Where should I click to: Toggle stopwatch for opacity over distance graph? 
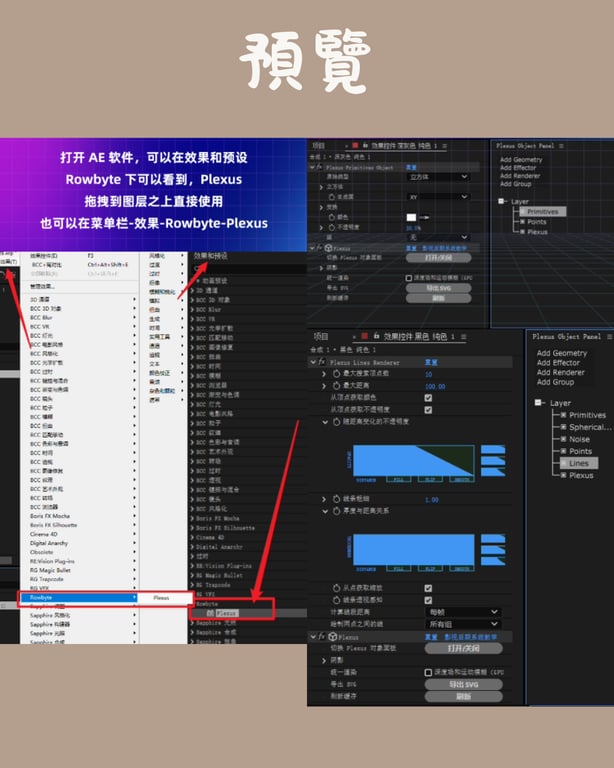tap(336, 422)
